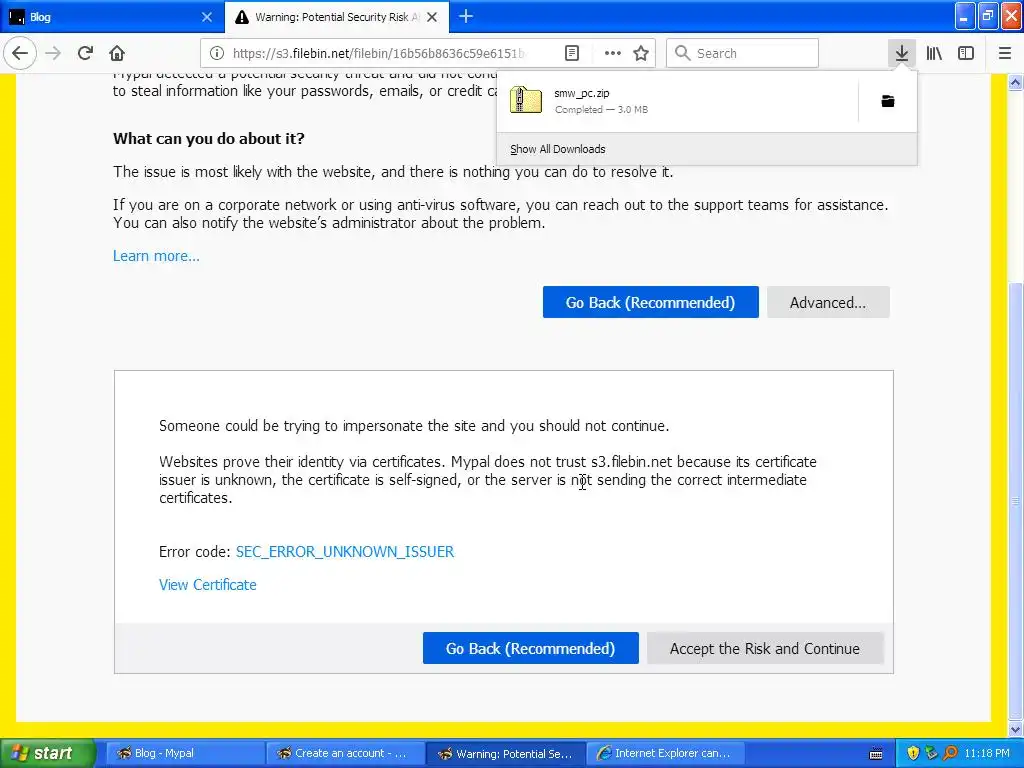Click the green shield tray icon
The image size is (1024, 768).
(x=931, y=753)
